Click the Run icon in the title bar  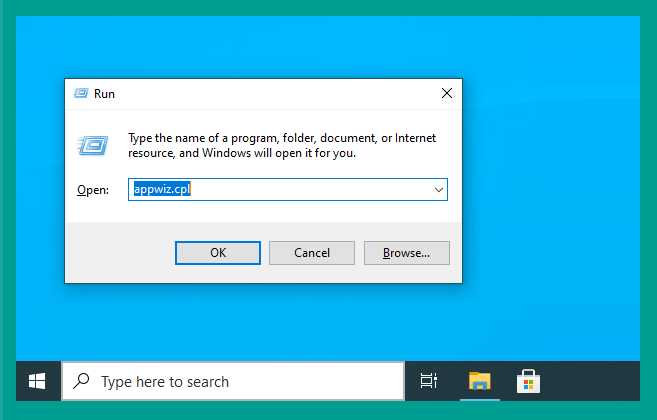point(81,93)
